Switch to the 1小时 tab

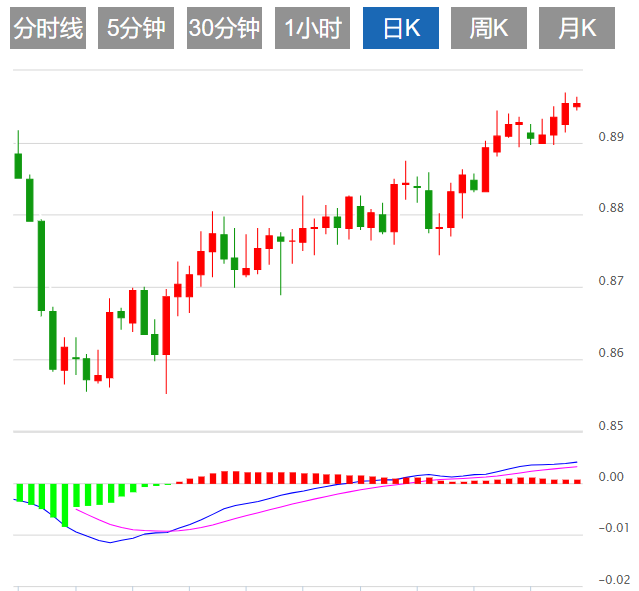point(312,29)
